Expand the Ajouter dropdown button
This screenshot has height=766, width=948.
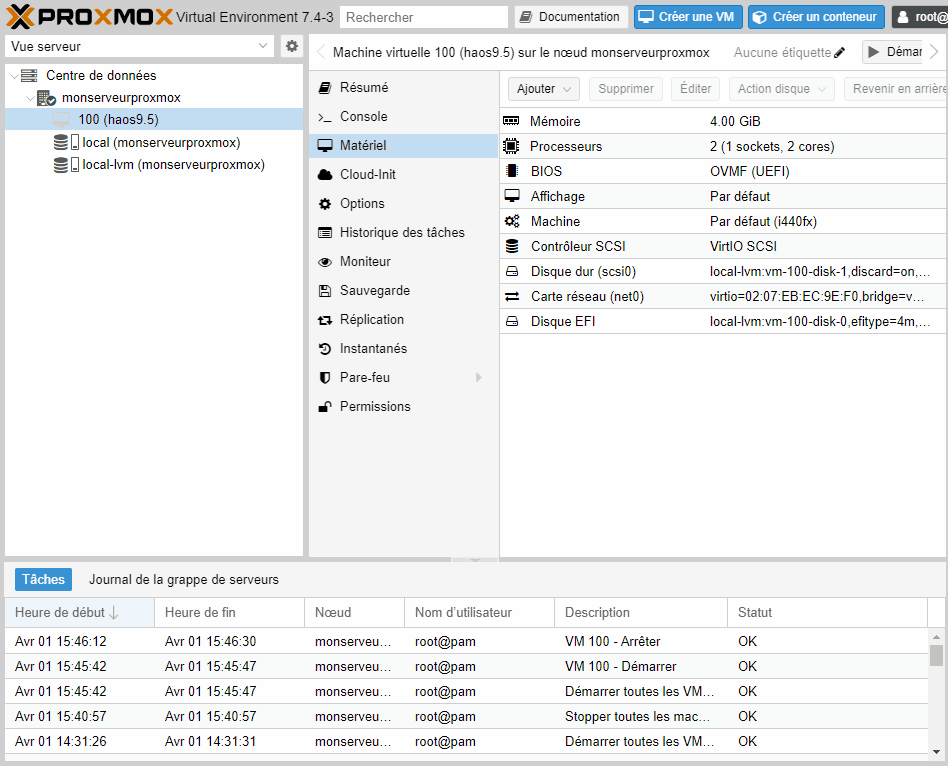[x=543, y=89]
